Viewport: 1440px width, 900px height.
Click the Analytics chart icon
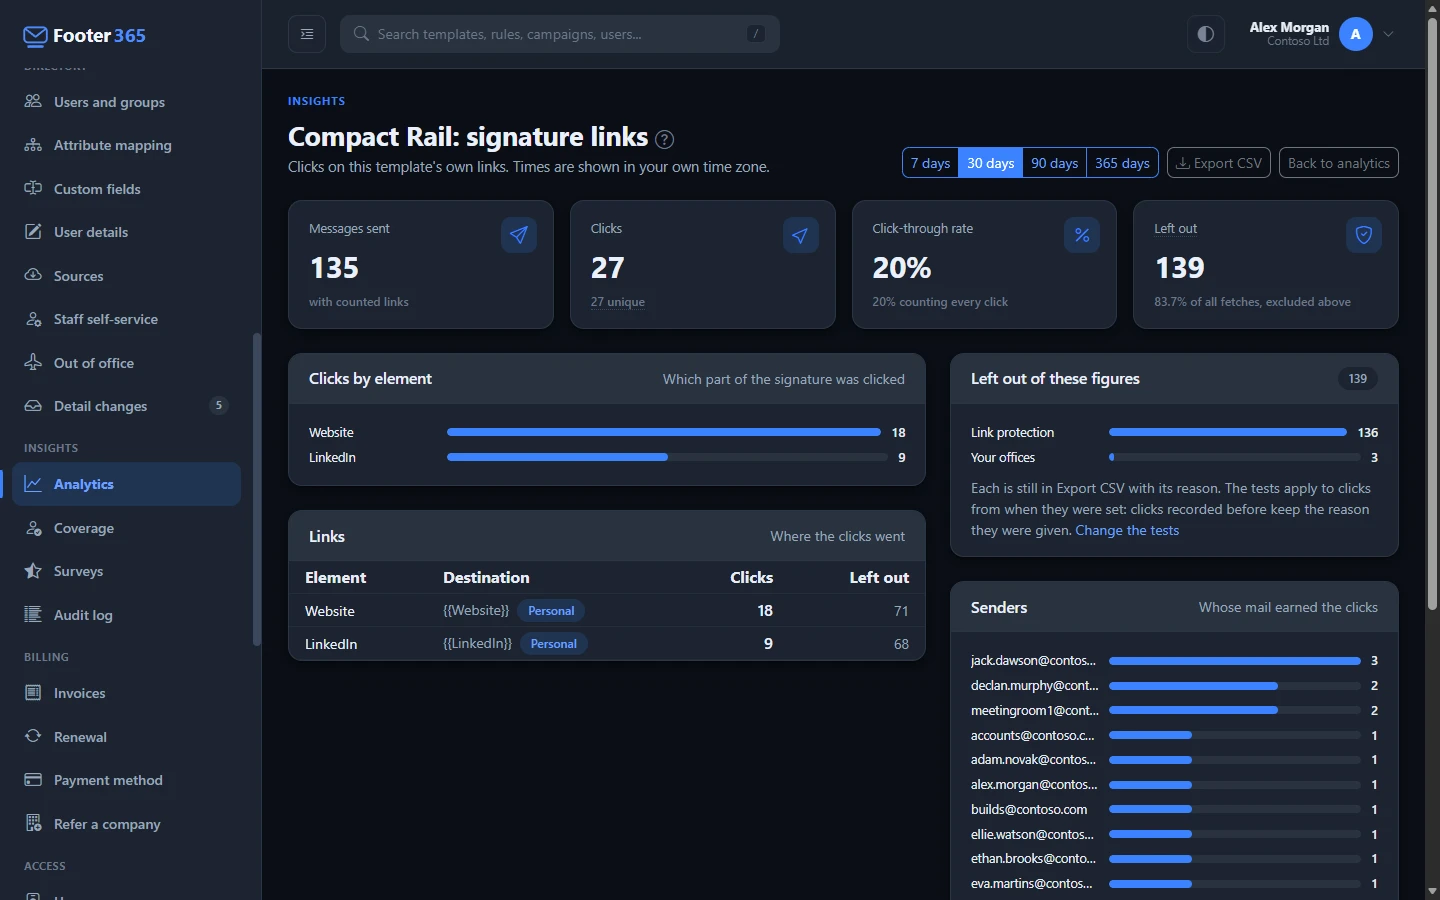coord(33,484)
